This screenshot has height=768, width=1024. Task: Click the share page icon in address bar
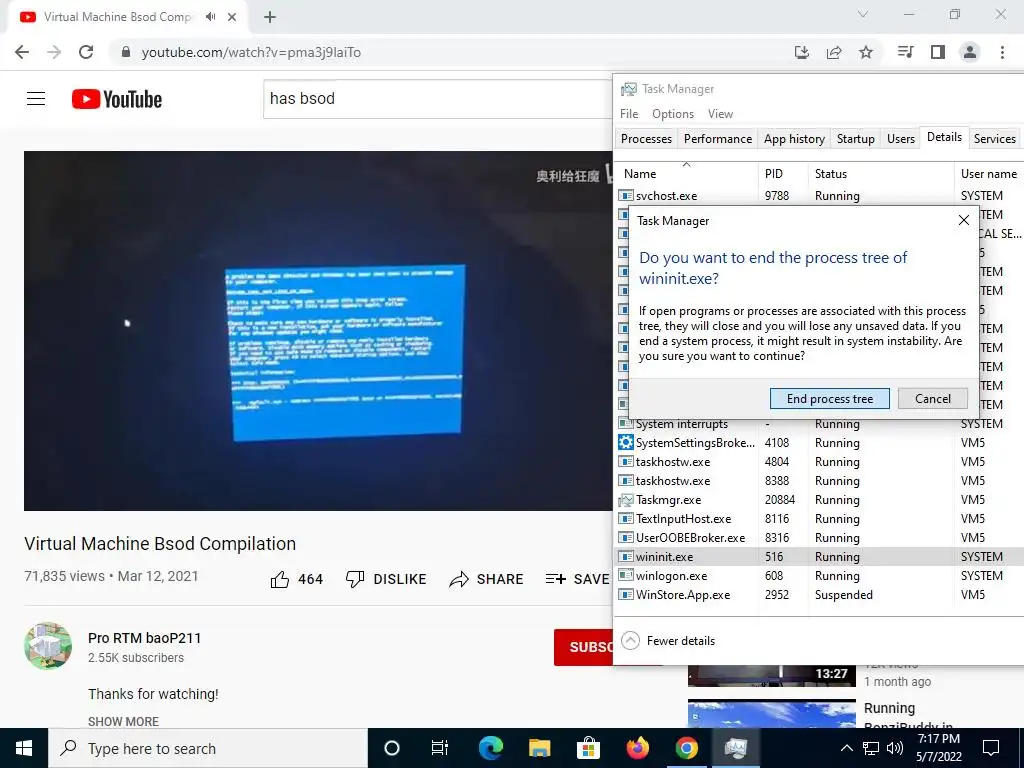click(x=834, y=52)
